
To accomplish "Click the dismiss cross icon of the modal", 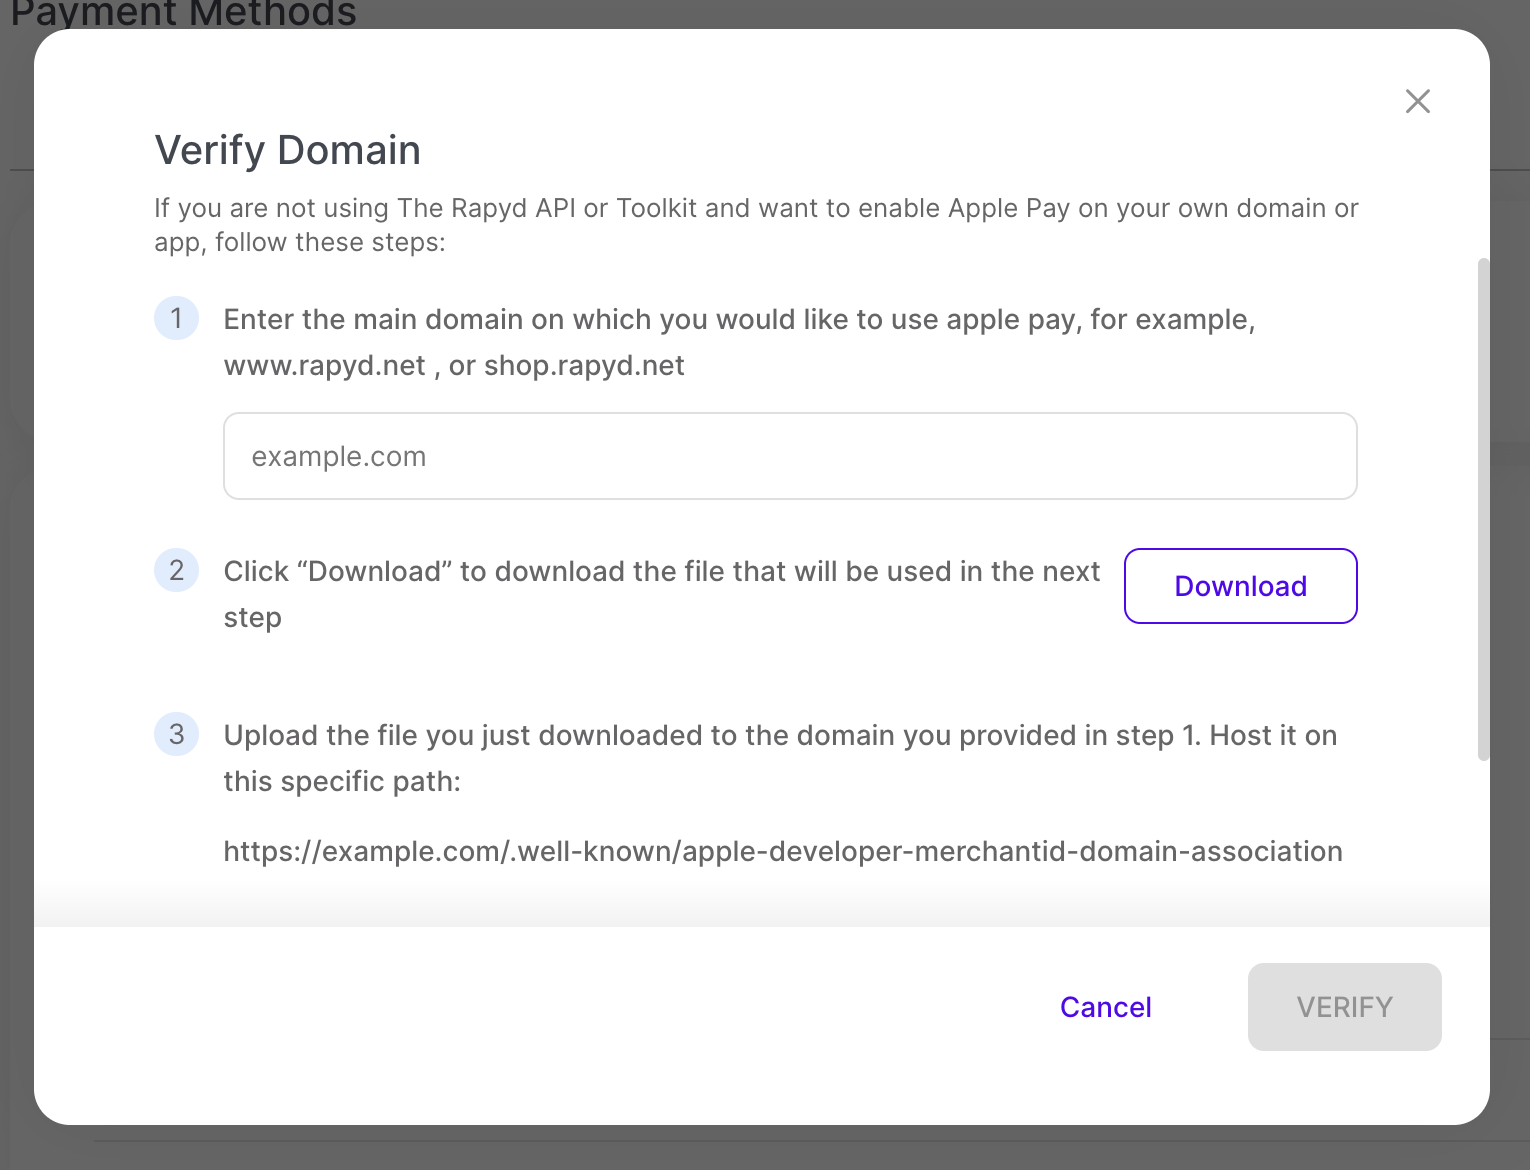I will 1417,101.
